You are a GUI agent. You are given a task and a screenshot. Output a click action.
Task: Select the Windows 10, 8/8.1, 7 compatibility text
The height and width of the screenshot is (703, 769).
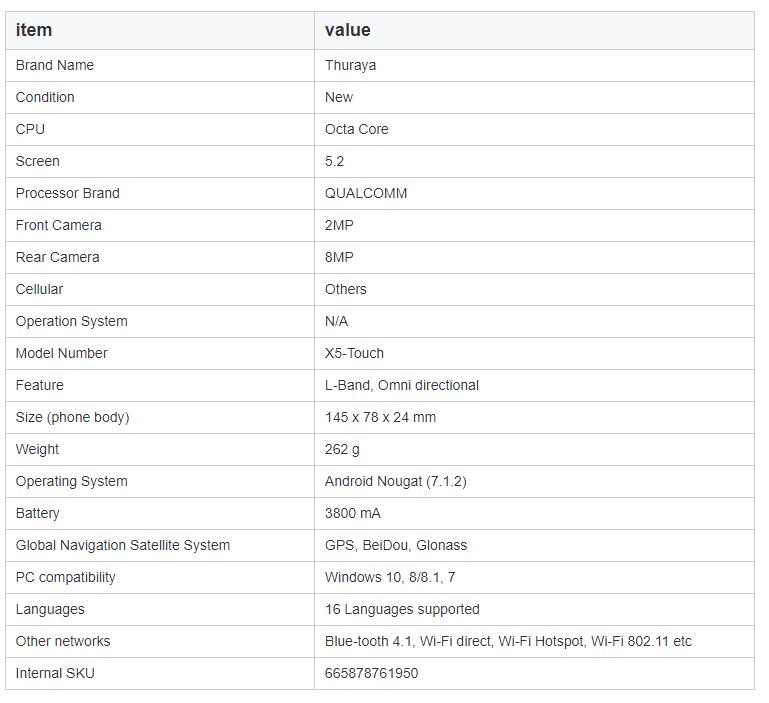point(390,577)
